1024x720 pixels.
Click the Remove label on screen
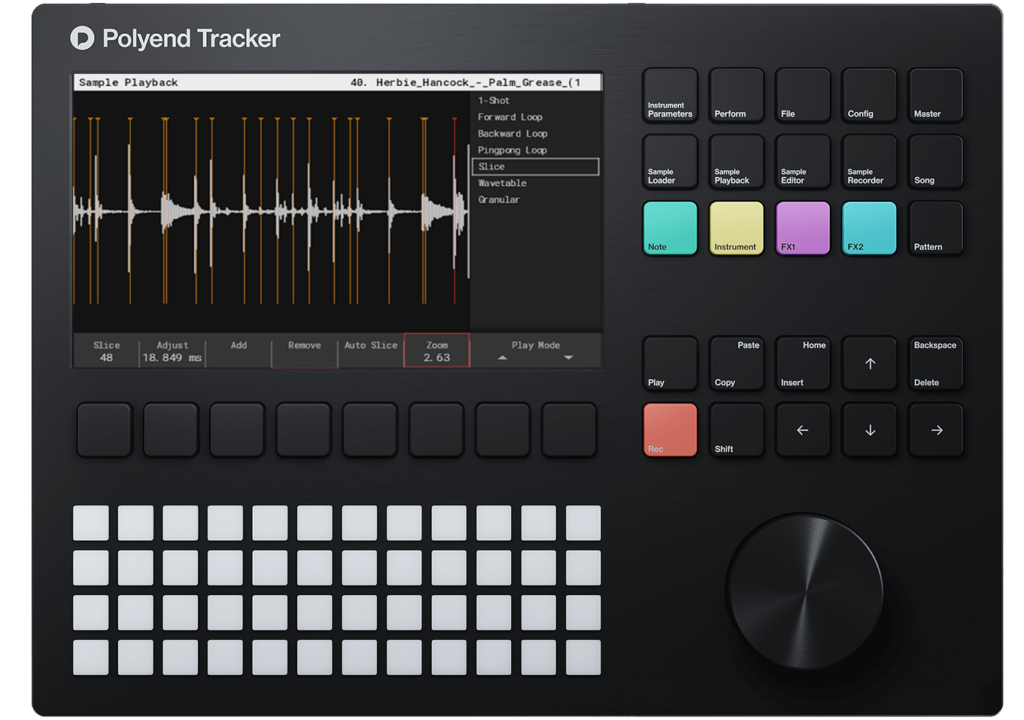coord(304,345)
